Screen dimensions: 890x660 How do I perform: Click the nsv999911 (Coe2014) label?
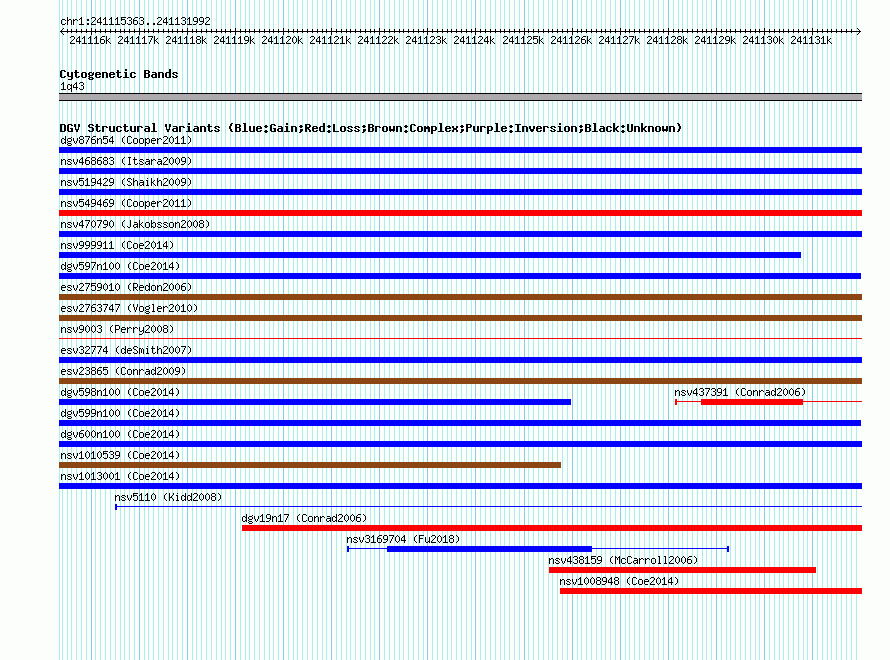tap(117, 245)
